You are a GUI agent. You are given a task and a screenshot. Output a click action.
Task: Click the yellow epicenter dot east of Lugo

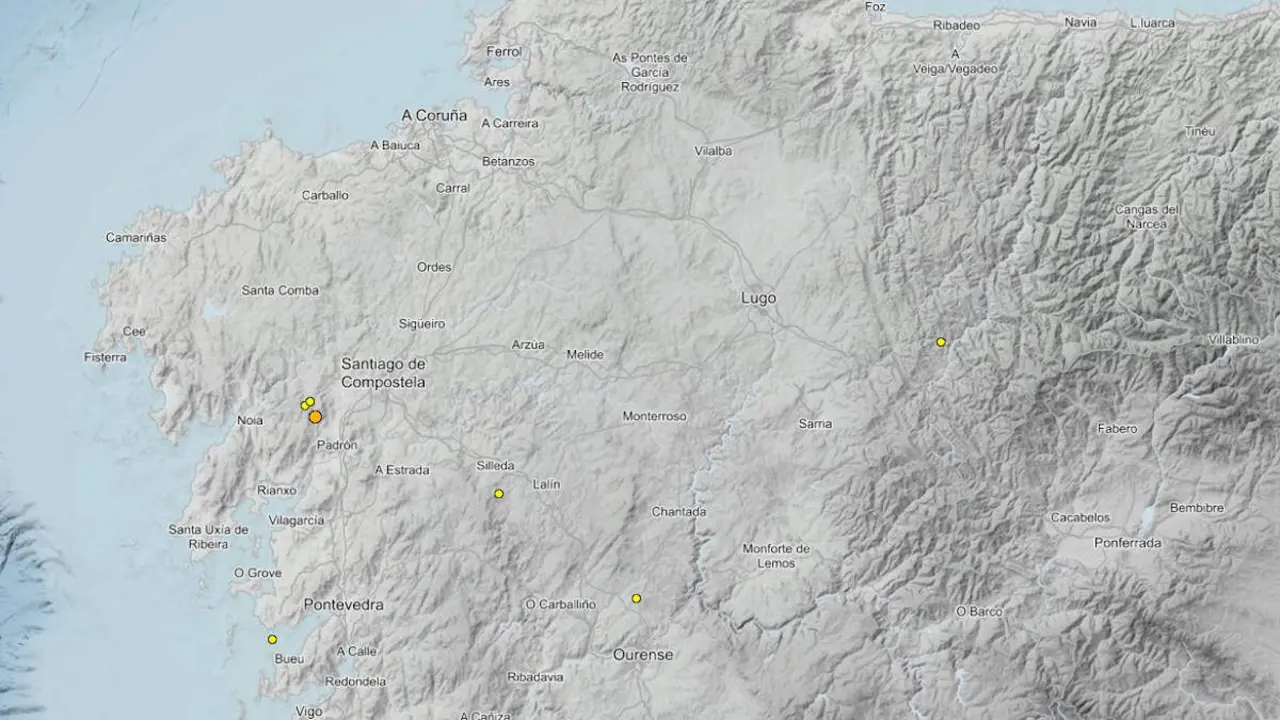coord(940,342)
